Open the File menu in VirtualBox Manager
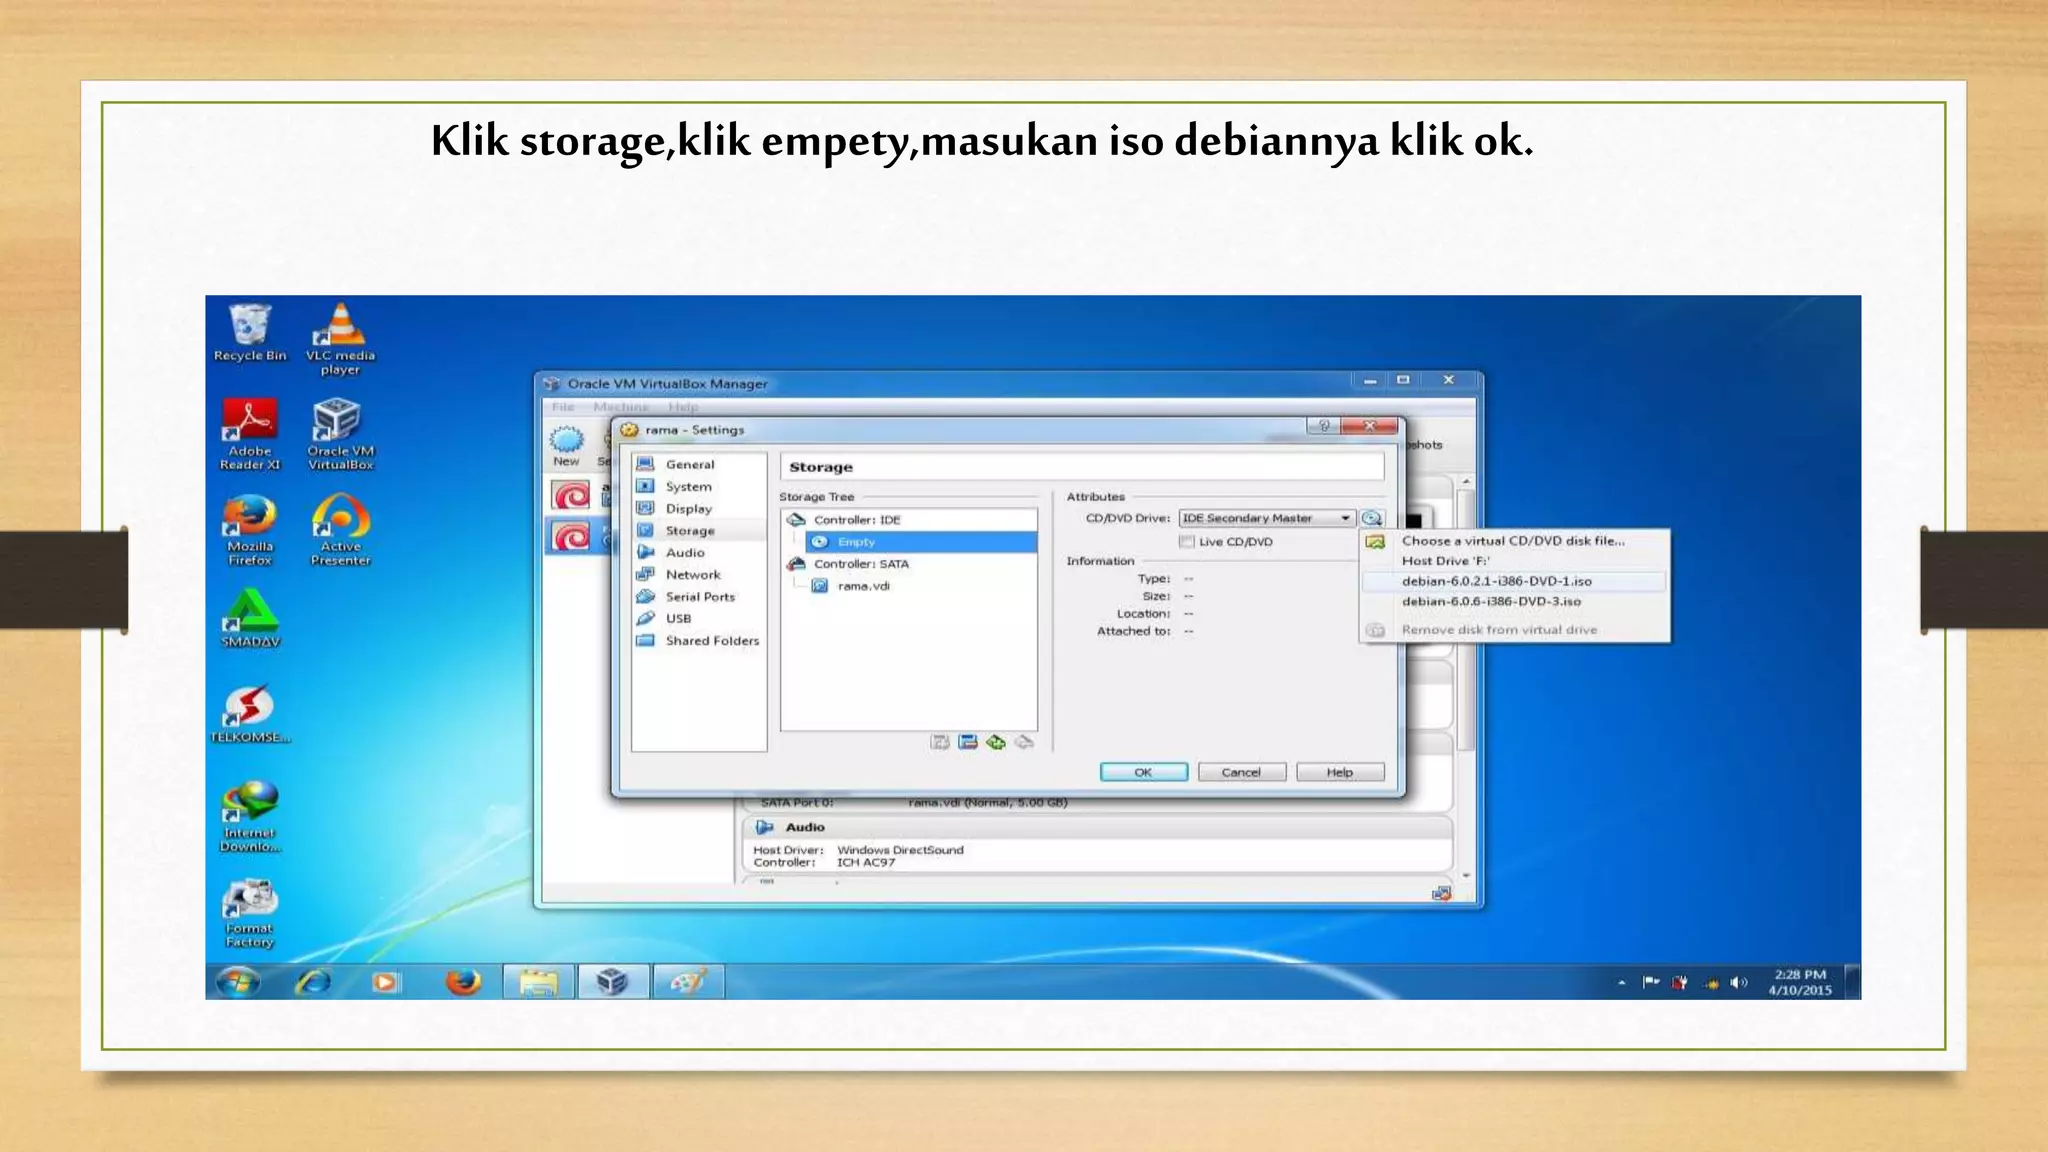 tap(563, 407)
